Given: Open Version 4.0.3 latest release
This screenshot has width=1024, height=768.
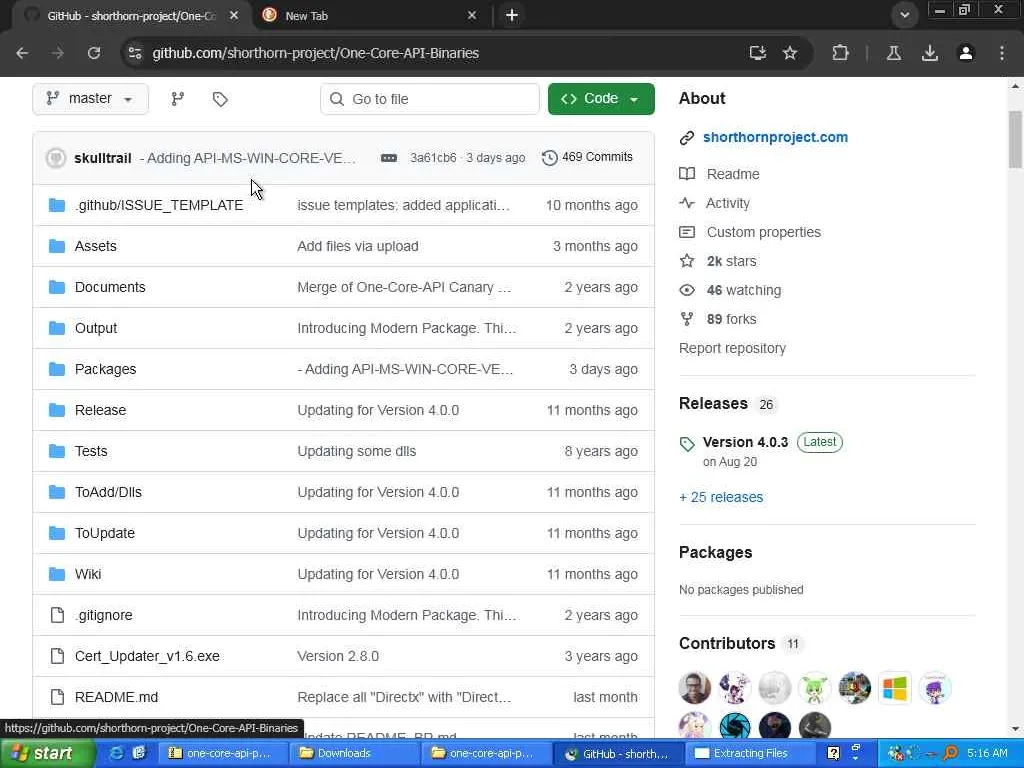Looking at the screenshot, I should point(745,442).
